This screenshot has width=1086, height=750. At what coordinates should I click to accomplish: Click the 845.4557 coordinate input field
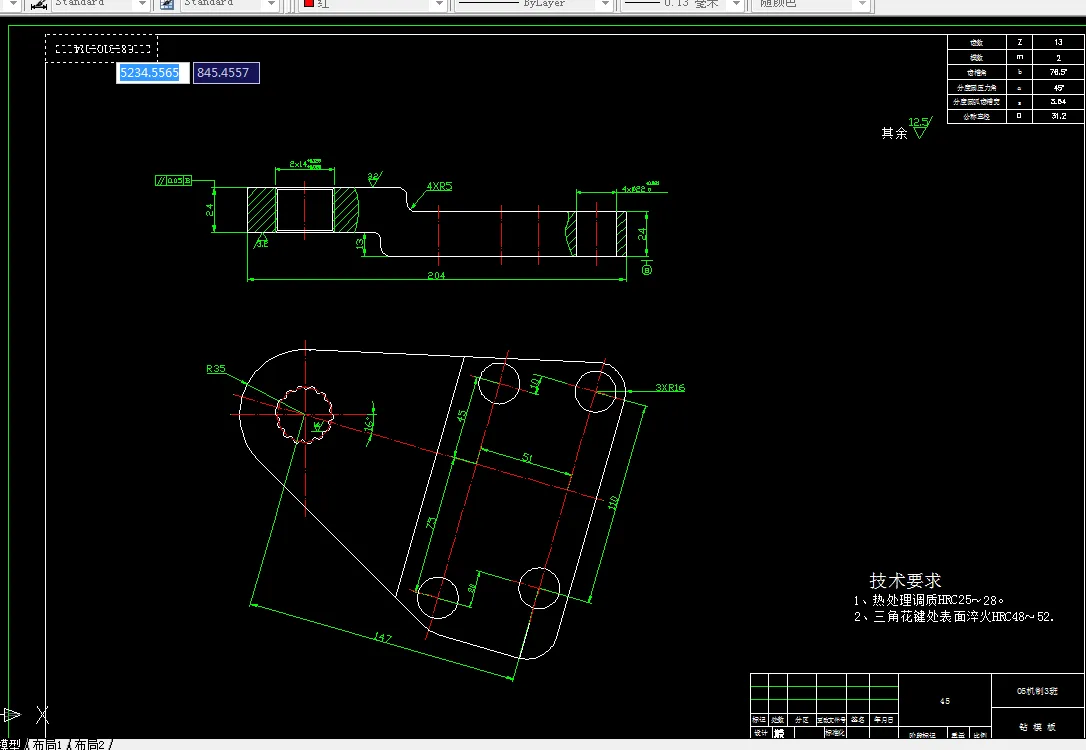click(226, 73)
